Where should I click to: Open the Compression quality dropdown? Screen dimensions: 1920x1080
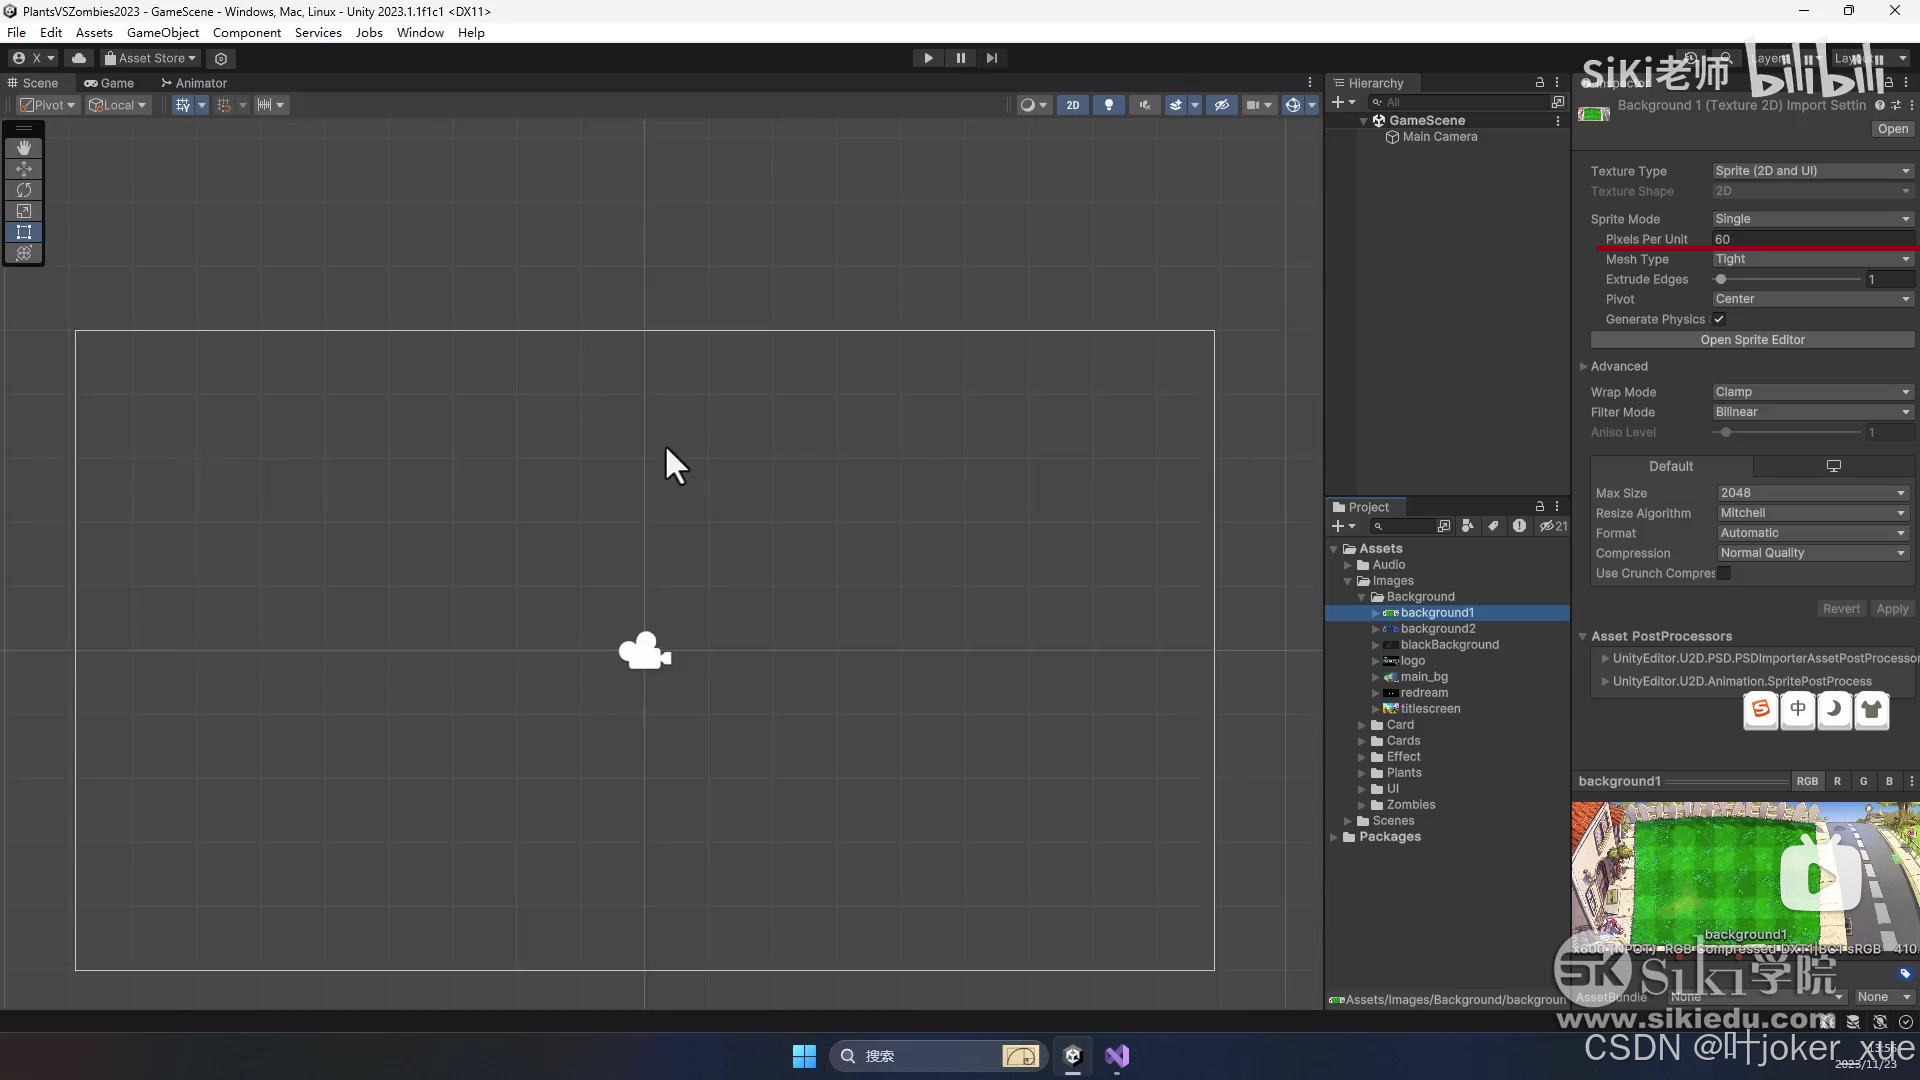click(1812, 553)
